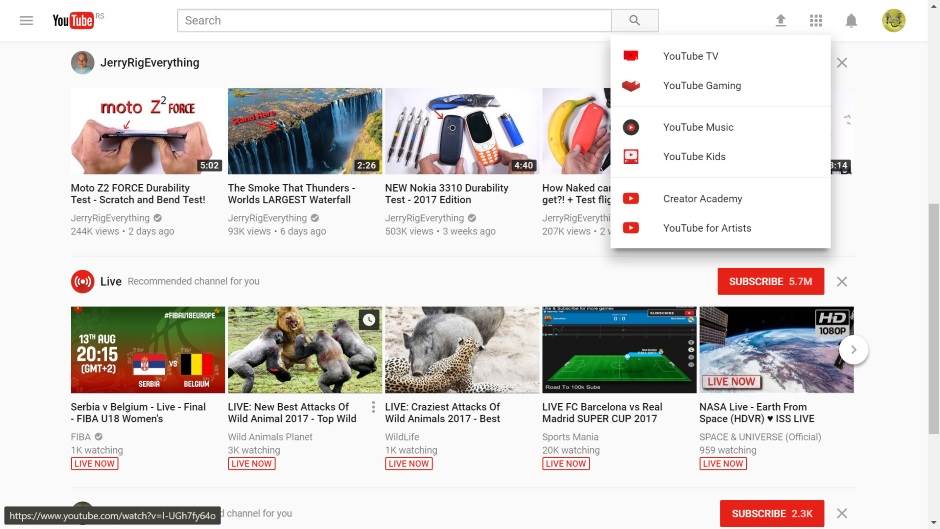The image size is (940, 529).
Task: Open the notifications bell
Action: pos(851,20)
